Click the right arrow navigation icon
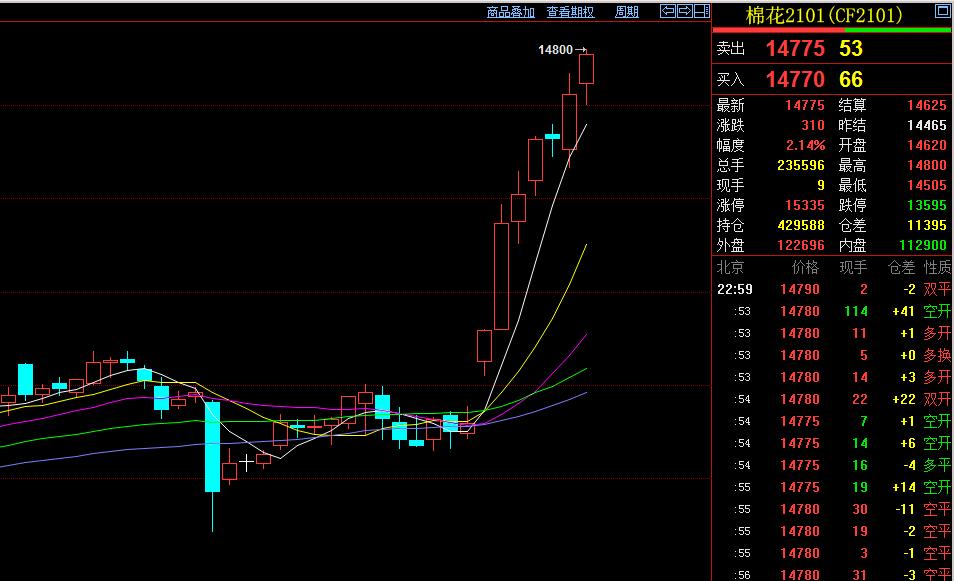 [684, 11]
